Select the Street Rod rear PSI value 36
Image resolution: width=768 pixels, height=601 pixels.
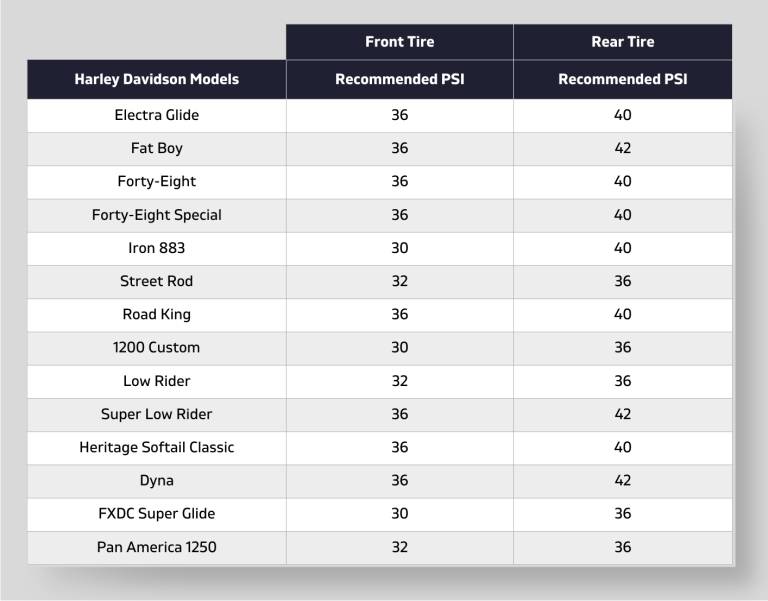point(623,281)
